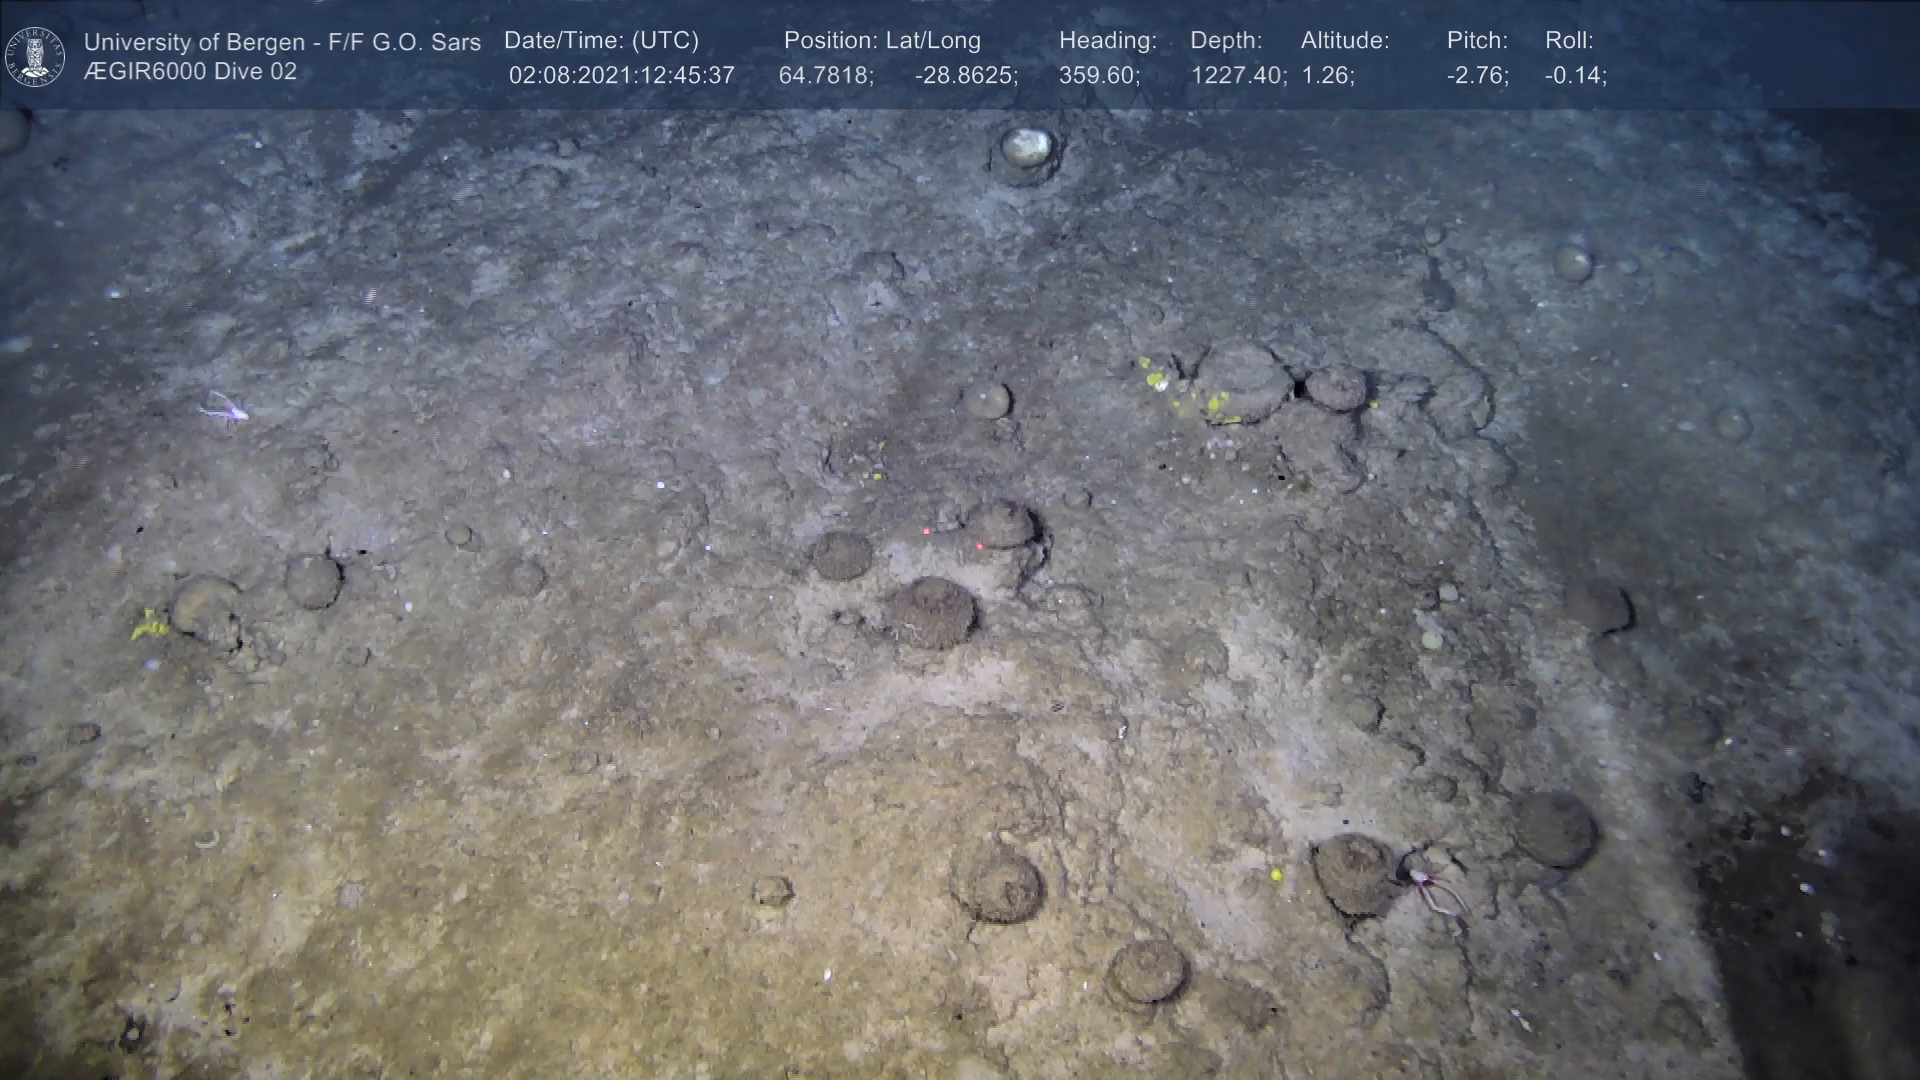
Task: Select the heading value 359.60
Action: click(x=1098, y=76)
